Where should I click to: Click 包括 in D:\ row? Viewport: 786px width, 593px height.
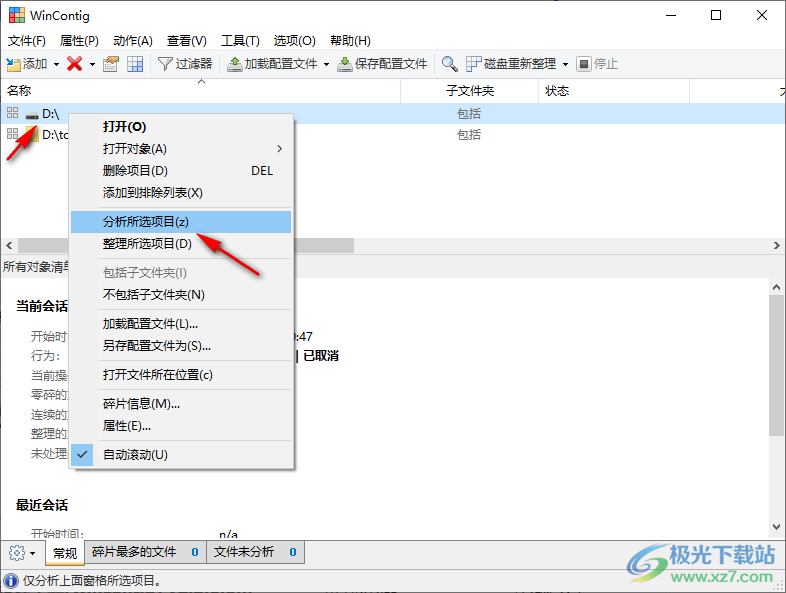[469, 114]
